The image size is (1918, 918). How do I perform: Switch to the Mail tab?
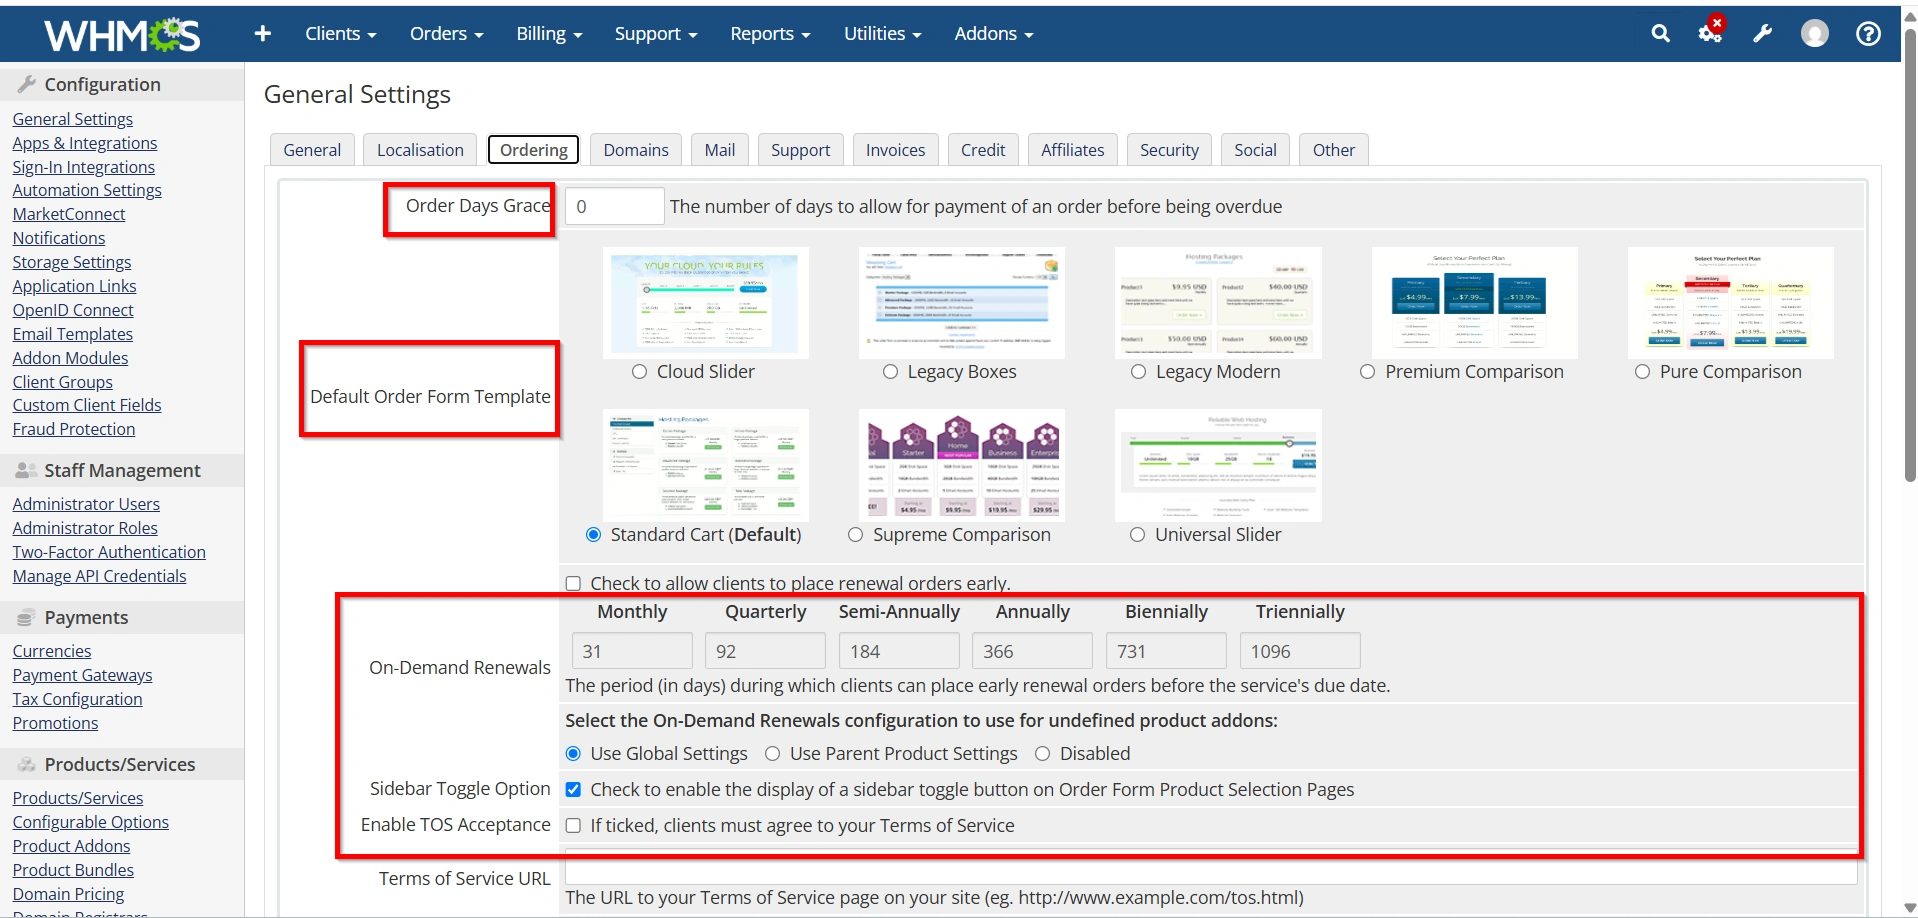pyautogui.click(x=720, y=150)
